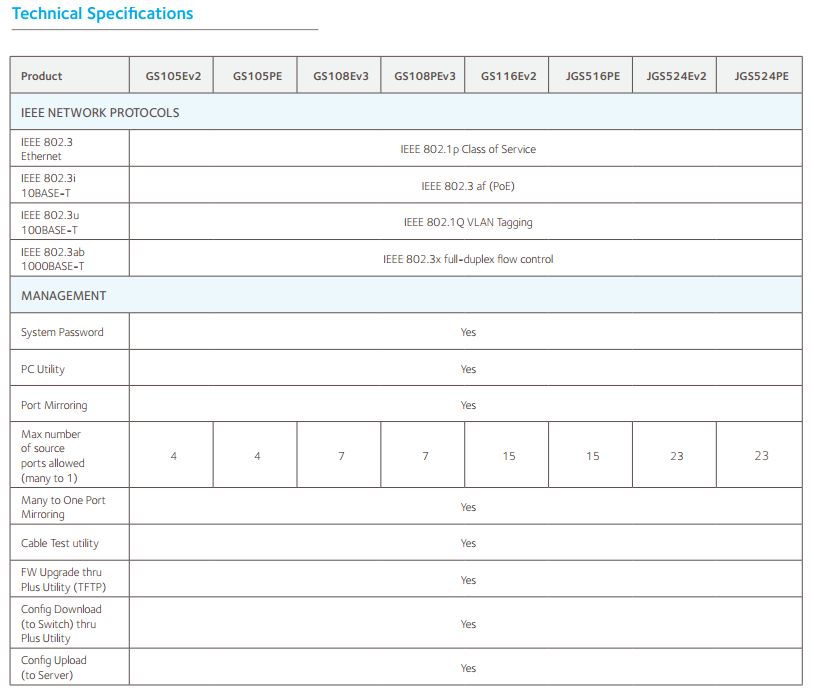814x695 pixels.
Task: Select the IEEE 802.1Q VLAN Tagging cell
Action: (467, 223)
